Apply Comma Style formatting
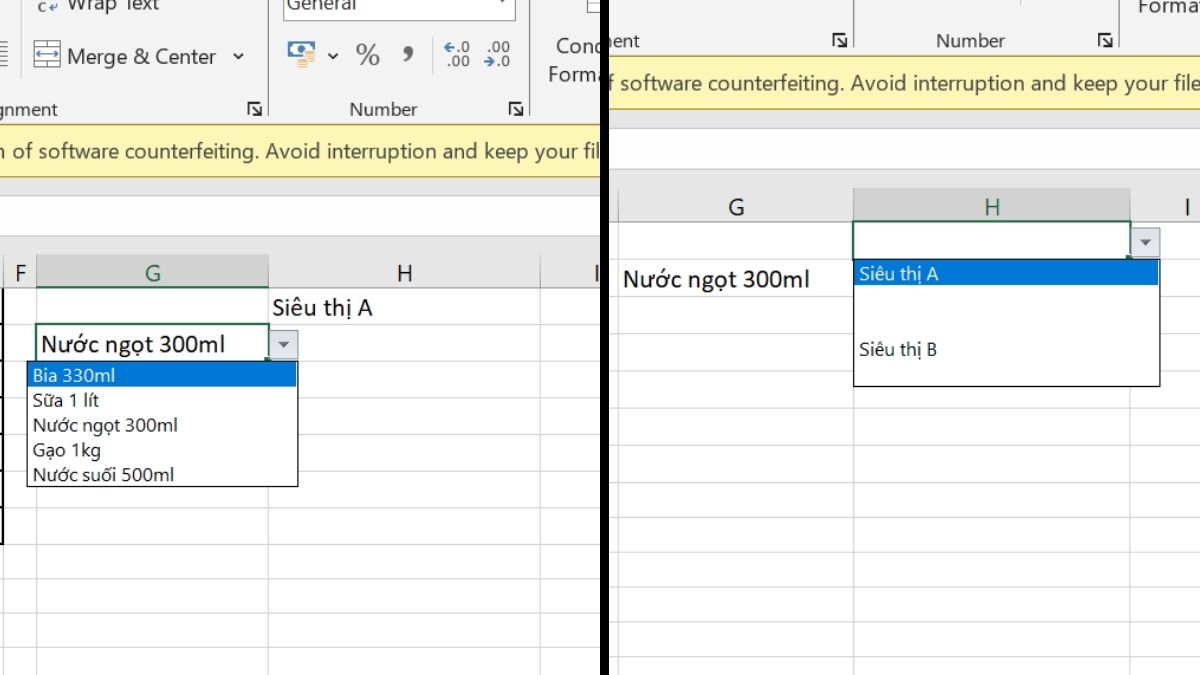Image resolution: width=1200 pixels, height=675 pixels. tap(407, 54)
